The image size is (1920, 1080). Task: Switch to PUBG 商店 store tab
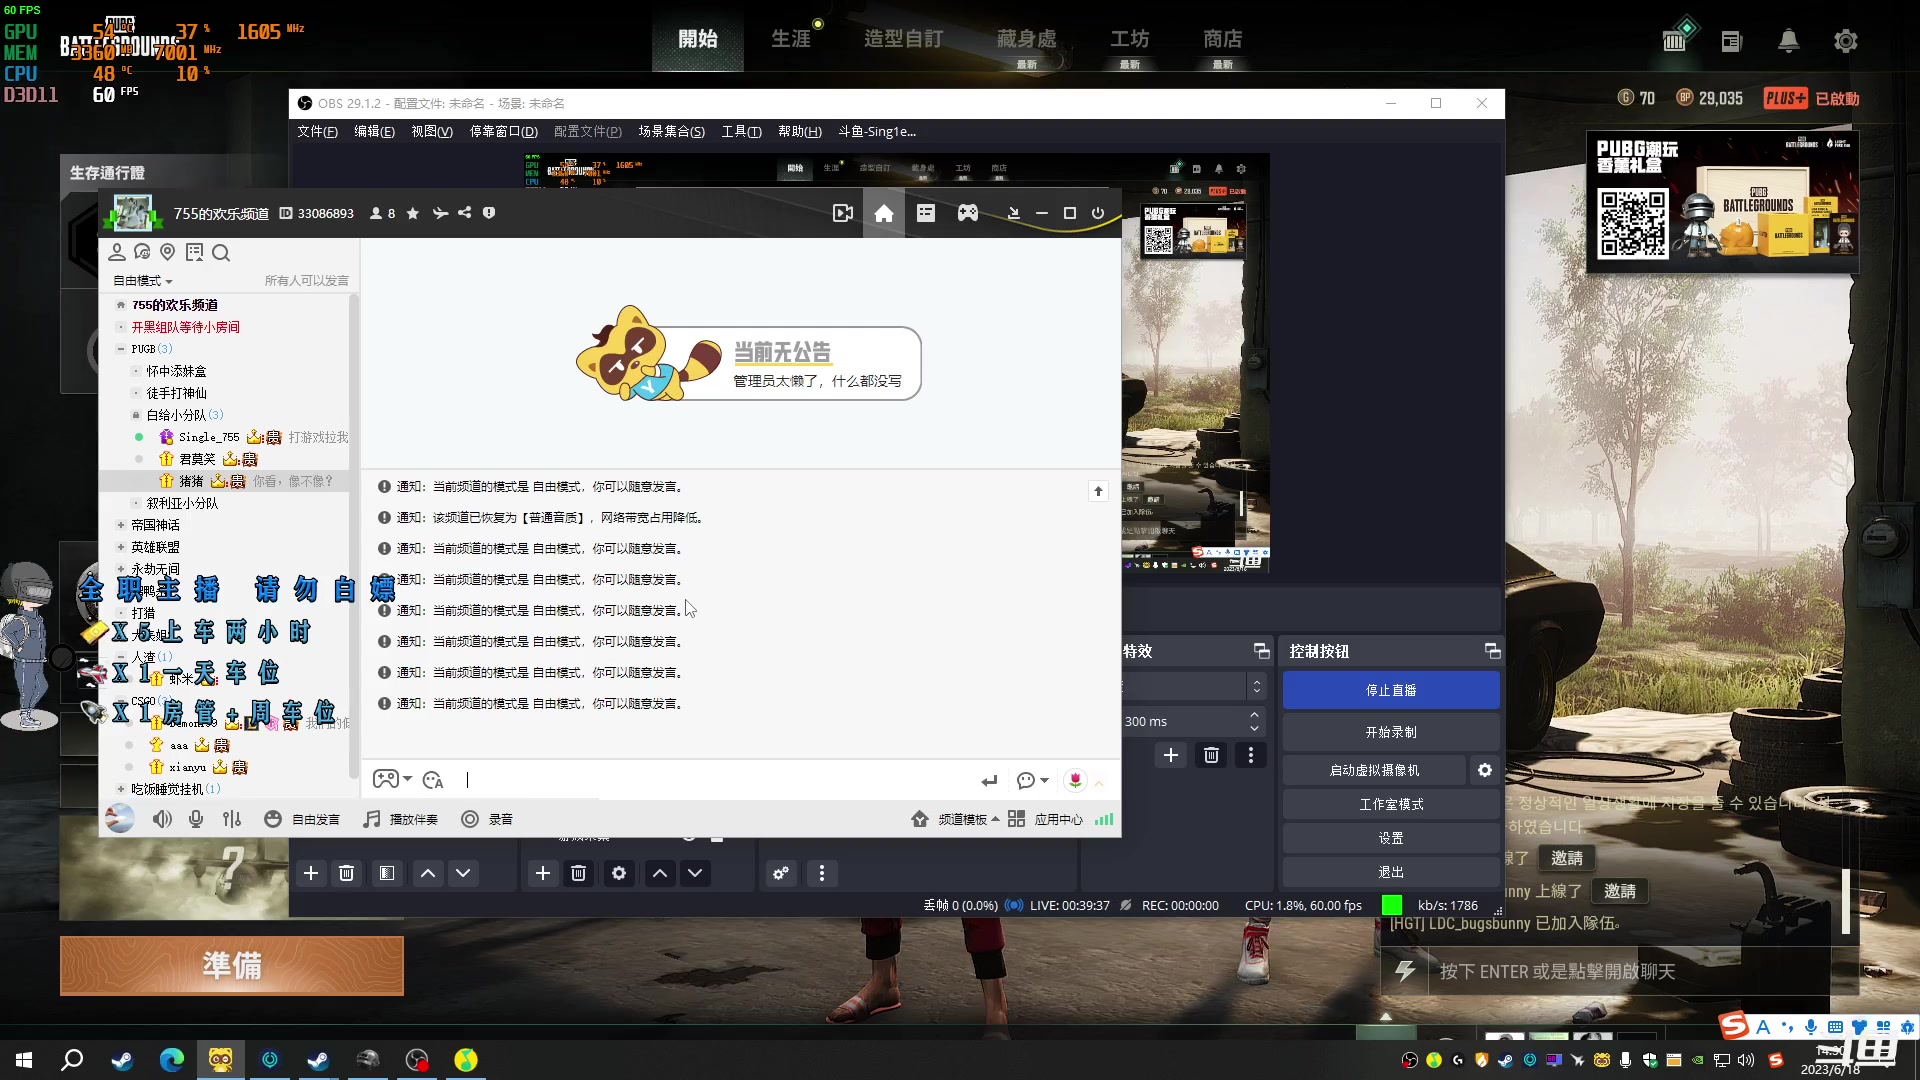(1222, 39)
